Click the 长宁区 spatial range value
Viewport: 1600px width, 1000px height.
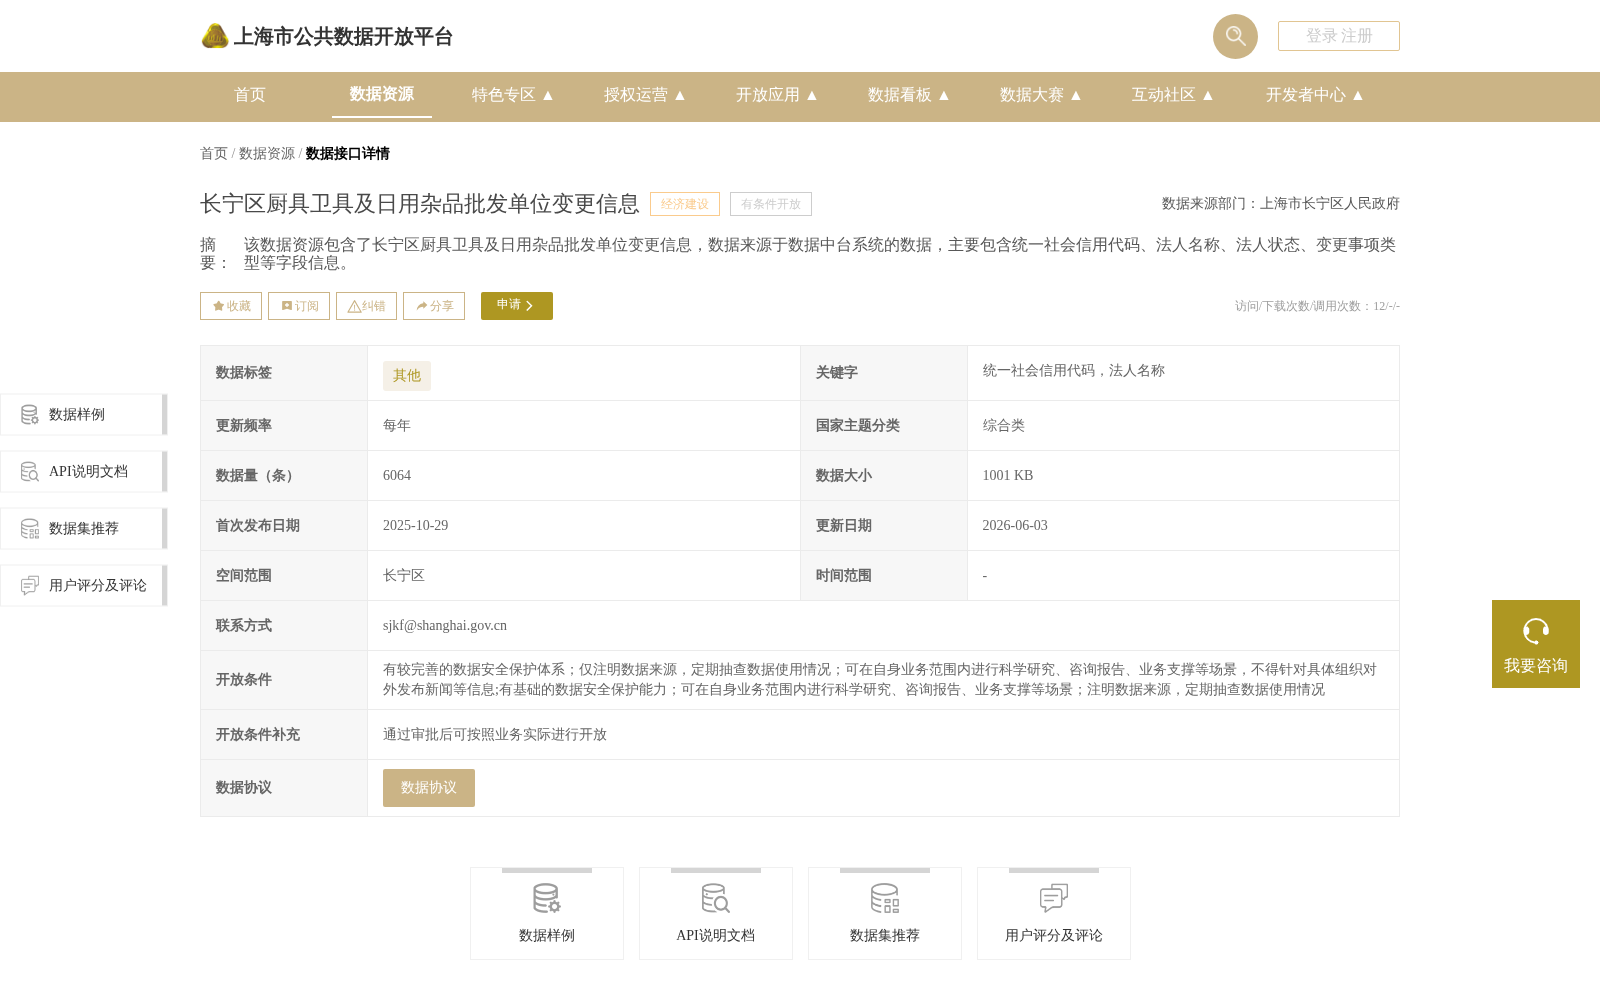point(404,576)
